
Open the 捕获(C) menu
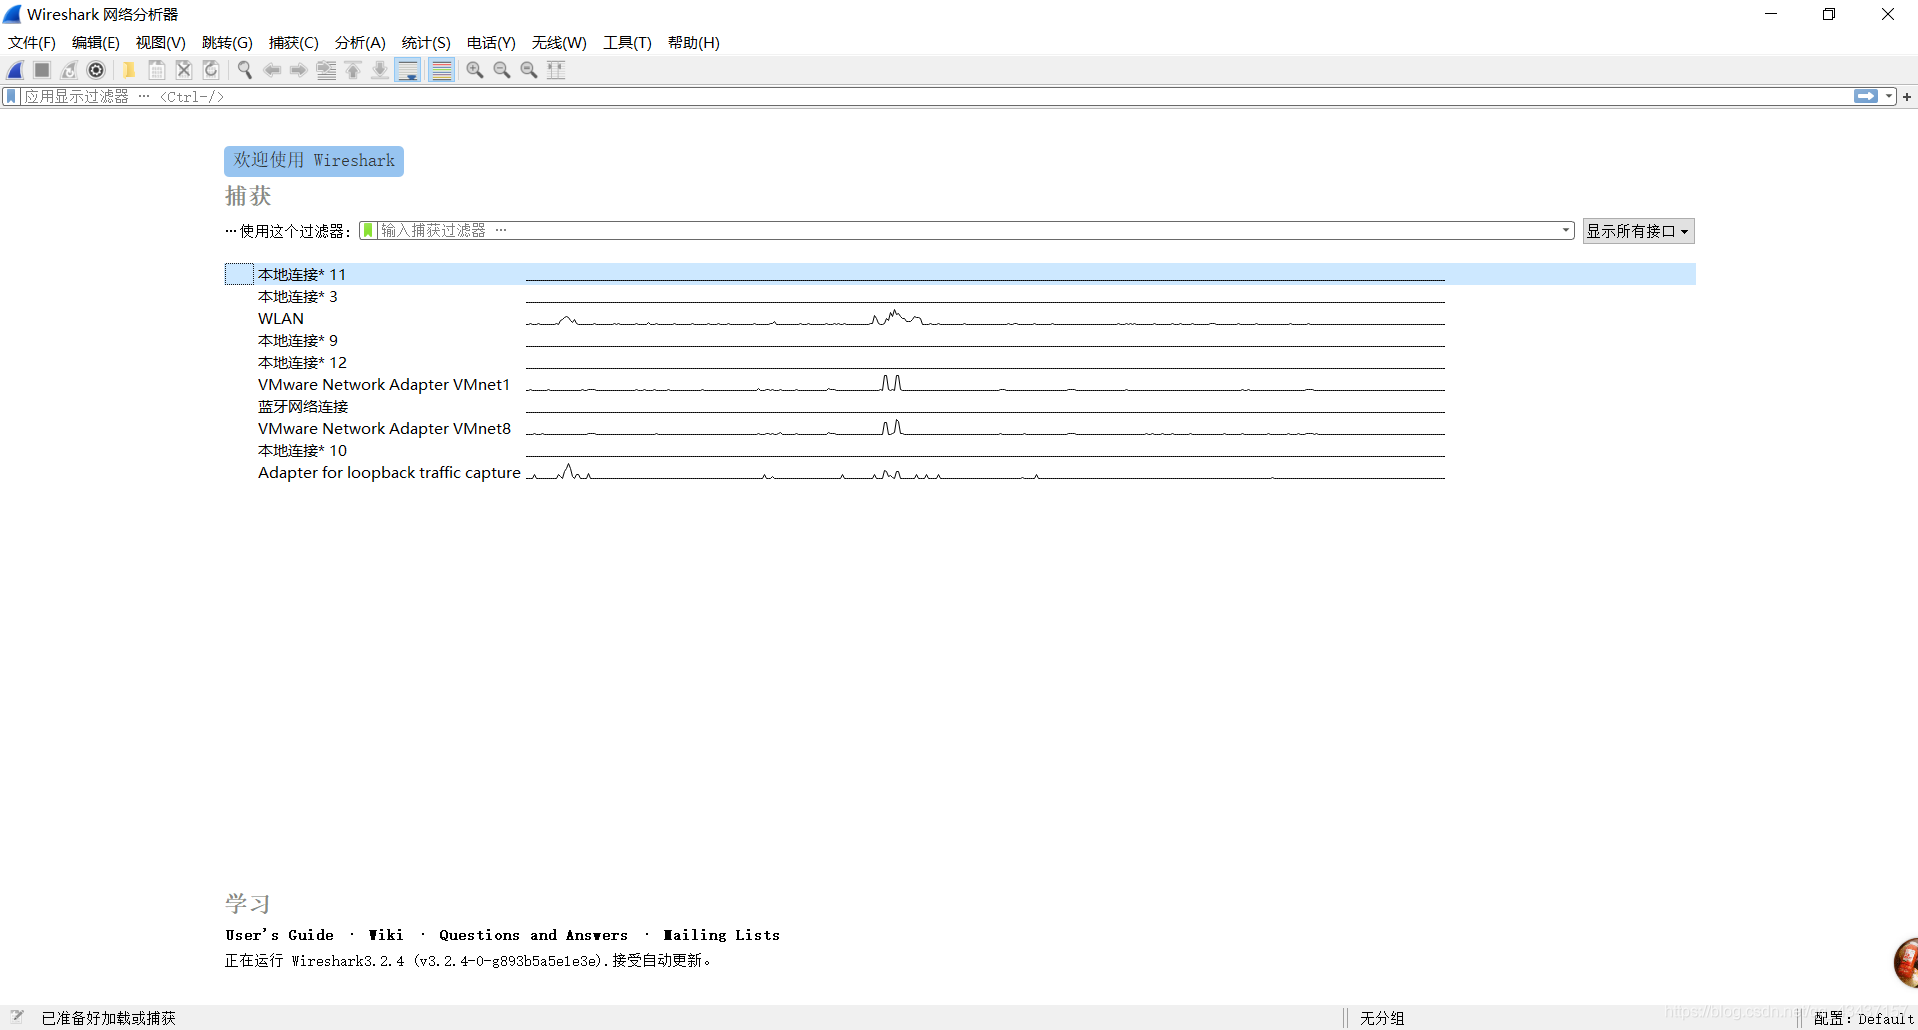pyautogui.click(x=294, y=43)
